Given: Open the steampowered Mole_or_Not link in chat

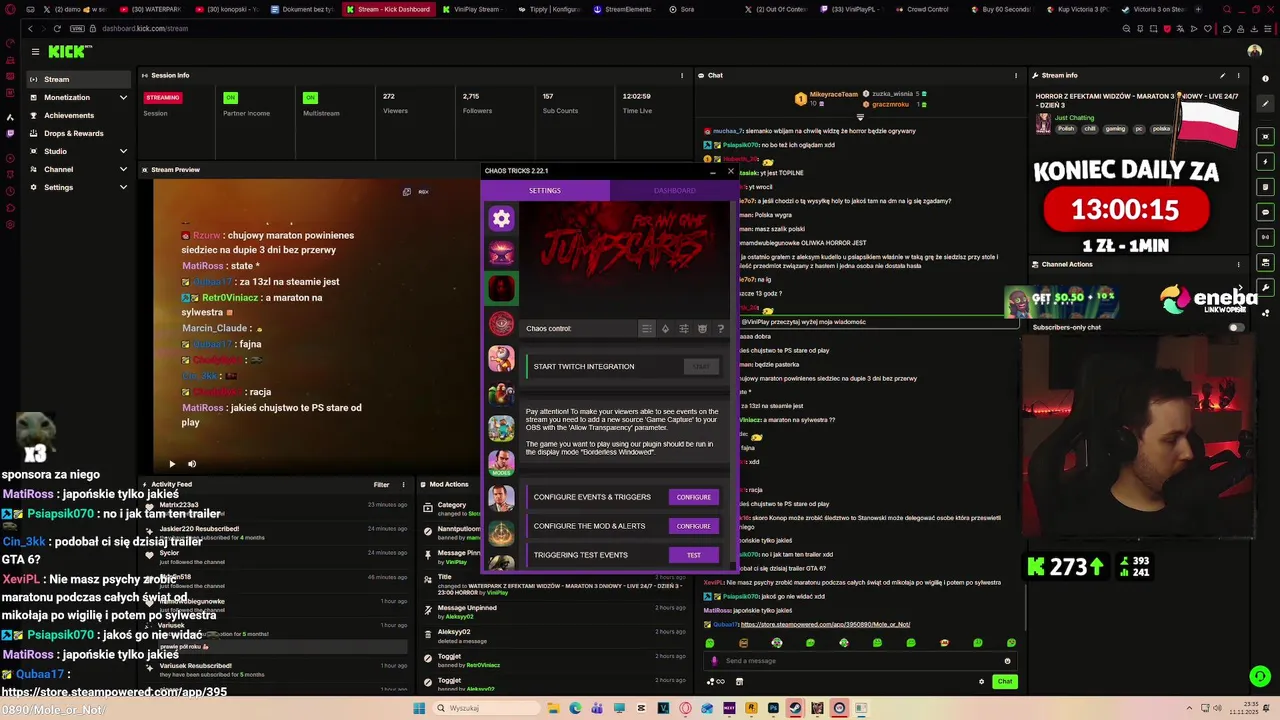Looking at the screenshot, I should point(825,624).
